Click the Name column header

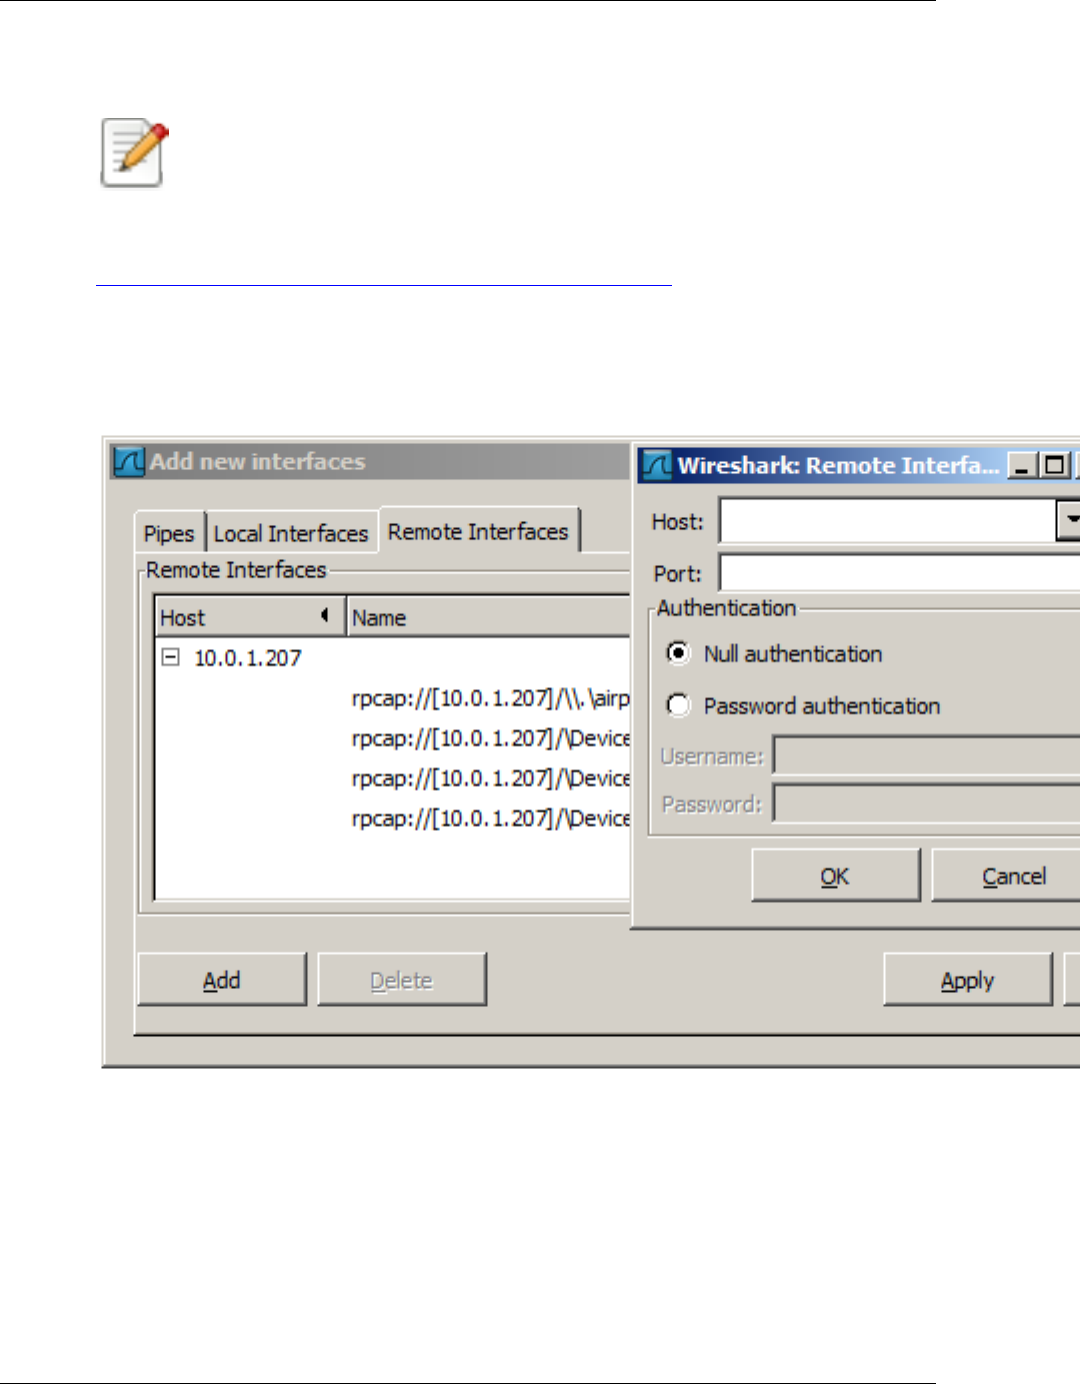[489, 617]
